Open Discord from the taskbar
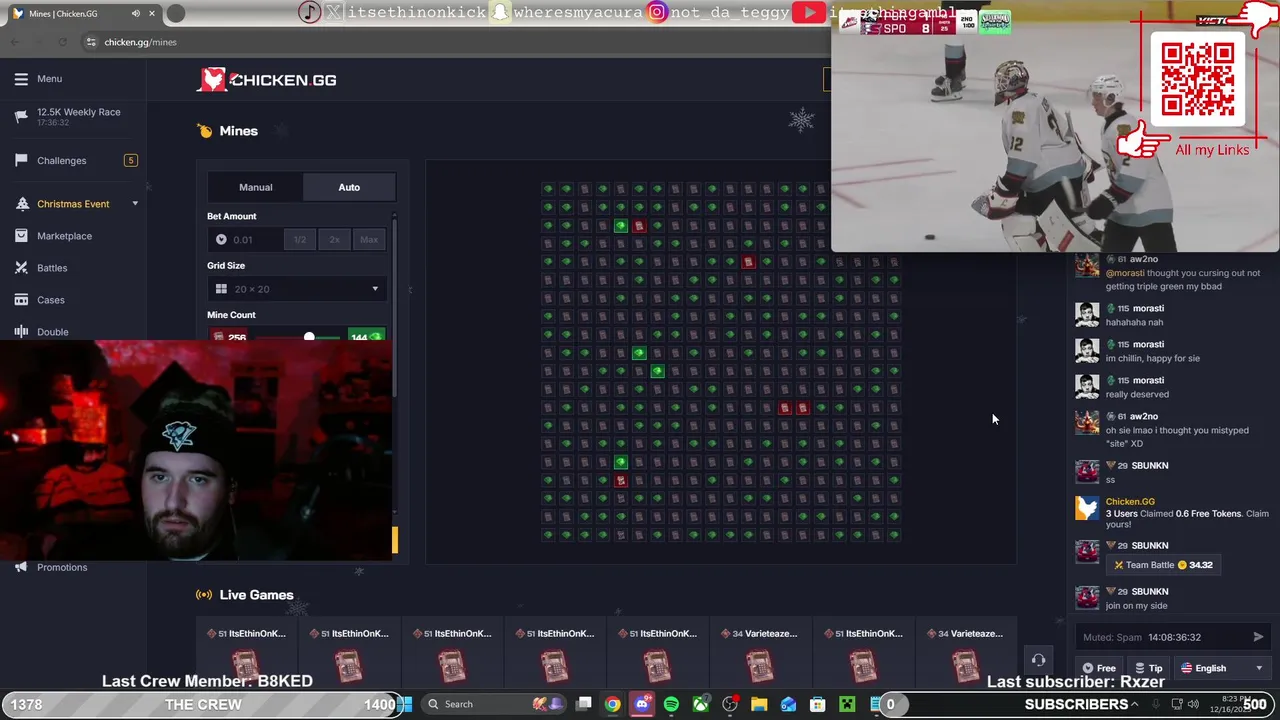 pyautogui.click(x=642, y=704)
